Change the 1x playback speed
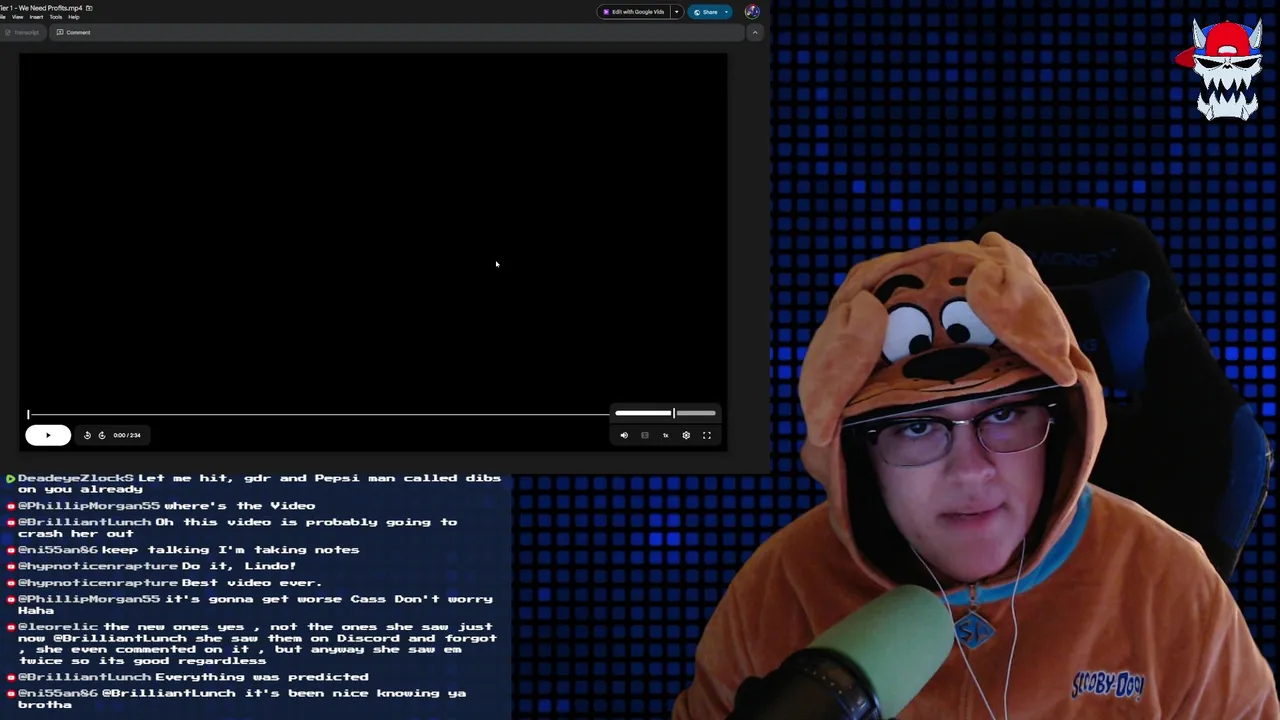This screenshot has width=1280, height=720. (x=665, y=435)
